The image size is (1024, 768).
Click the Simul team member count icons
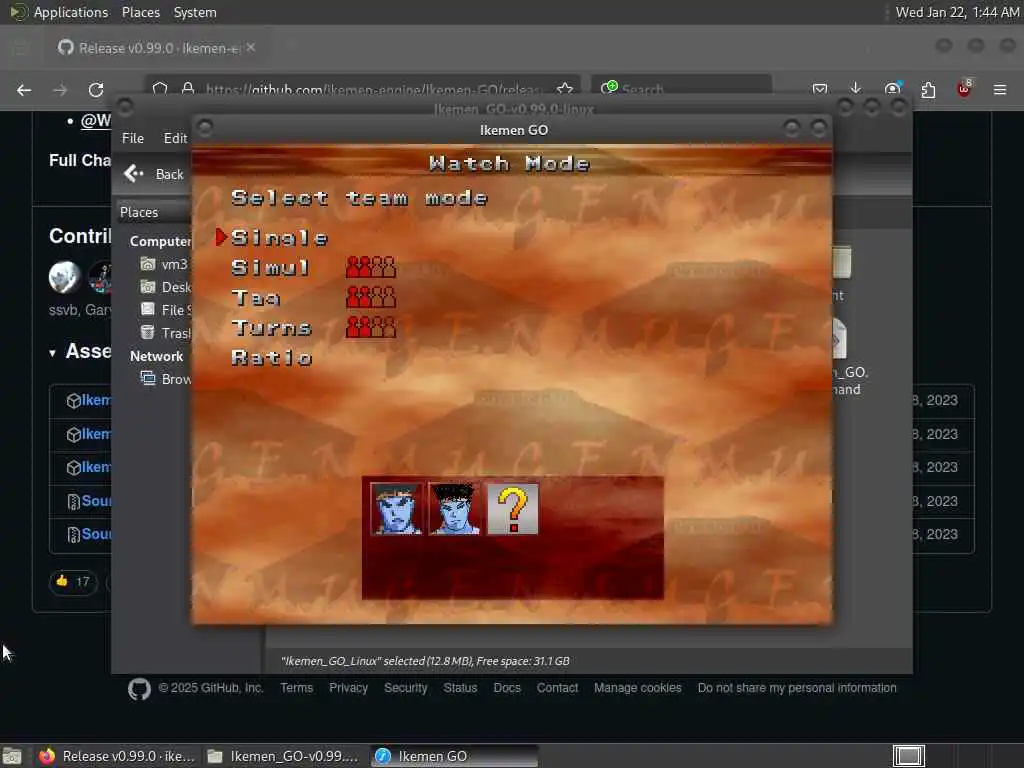(x=370, y=267)
